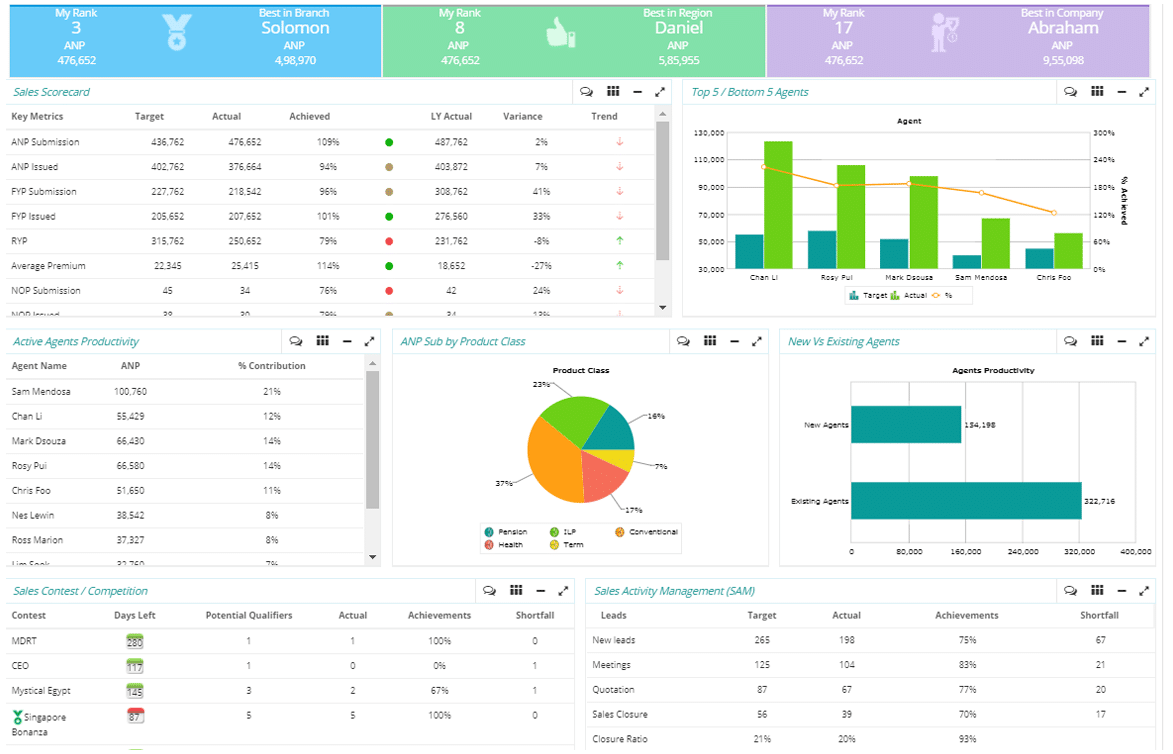Select Sam Mendosa in agents productivity list

coord(41,392)
